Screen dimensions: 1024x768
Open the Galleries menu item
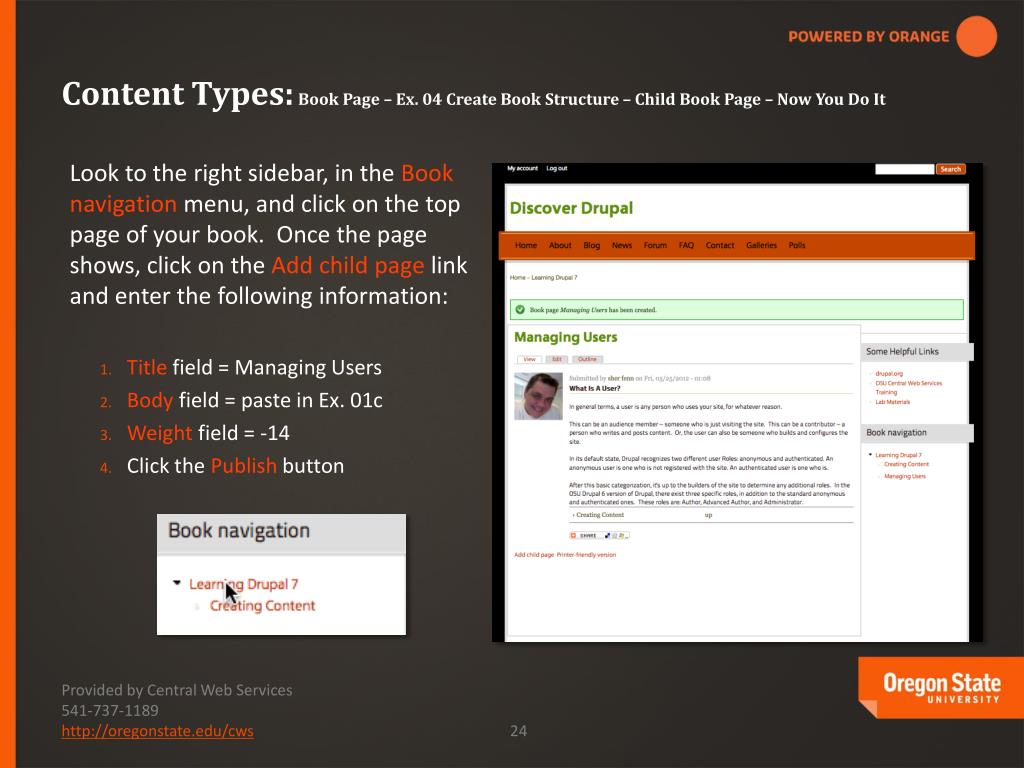(761, 246)
